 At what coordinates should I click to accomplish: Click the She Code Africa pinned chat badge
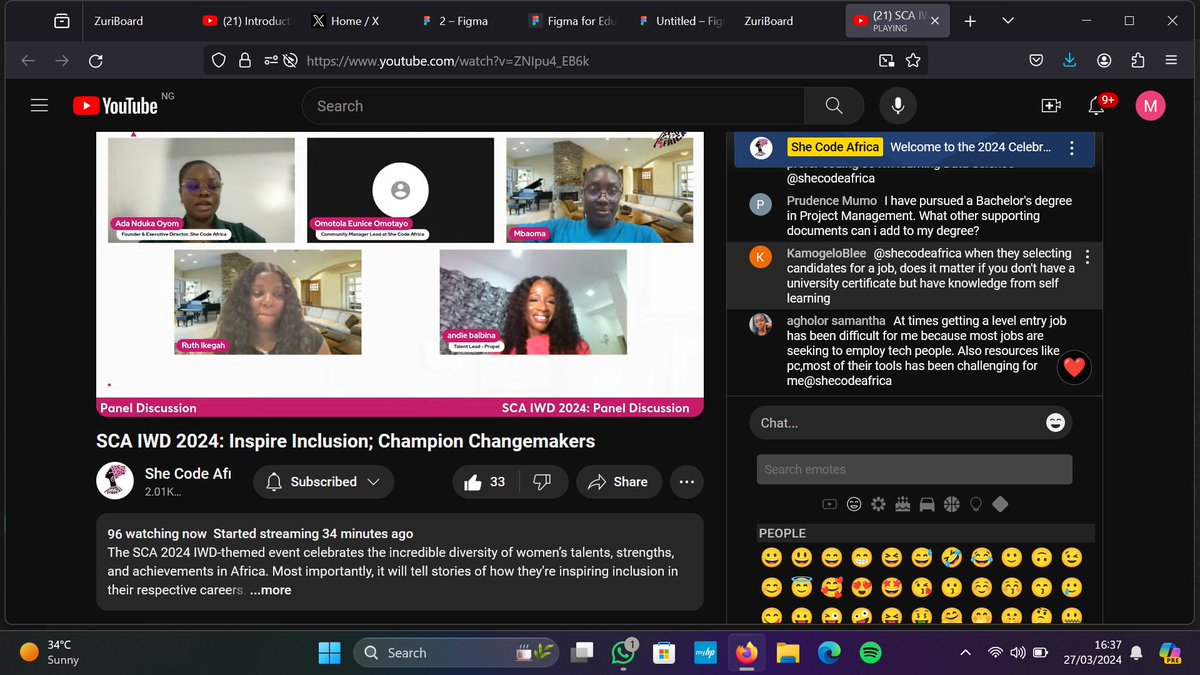coord(835,147)
